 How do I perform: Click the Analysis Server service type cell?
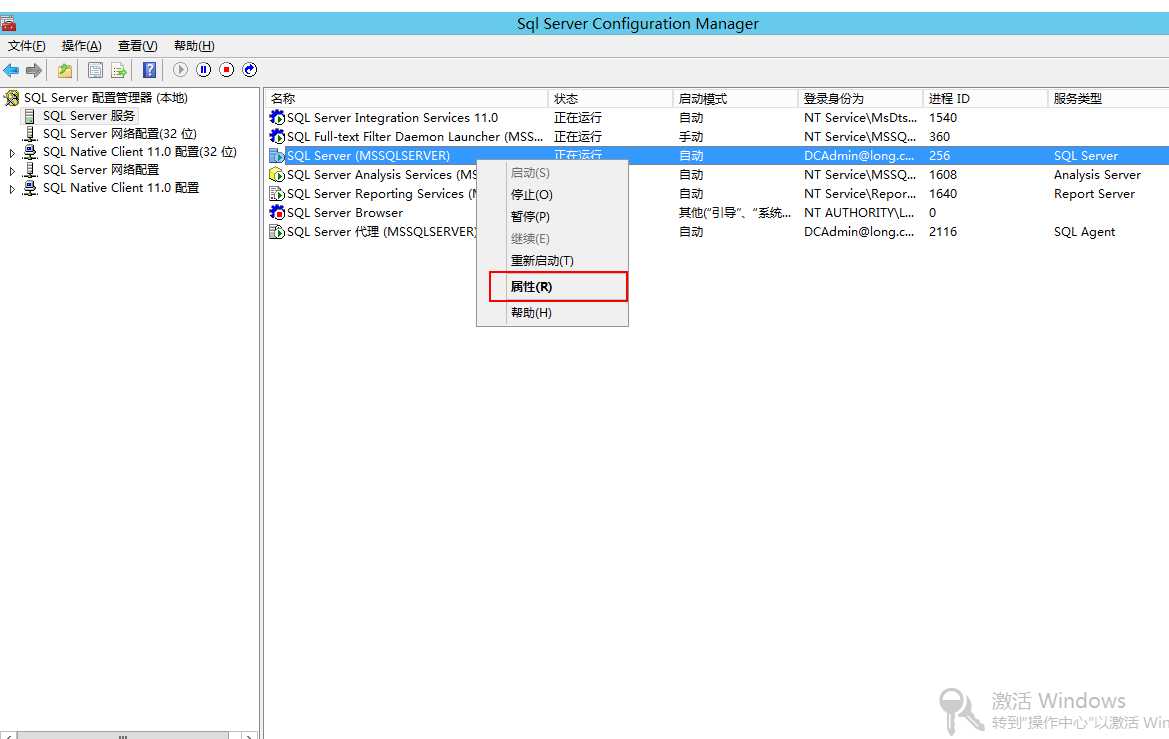coord(1097,174)
